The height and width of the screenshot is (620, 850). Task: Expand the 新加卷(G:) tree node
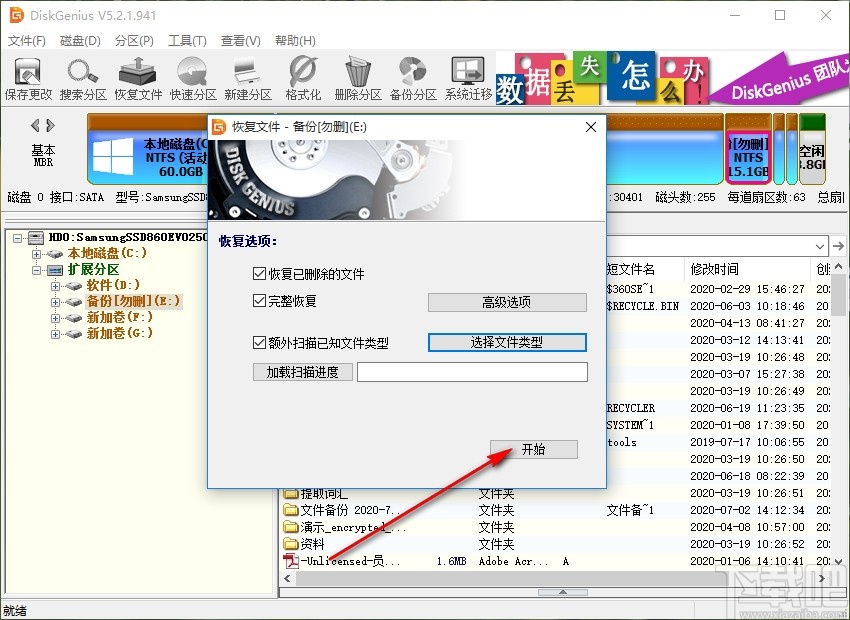tap(55, 334)
